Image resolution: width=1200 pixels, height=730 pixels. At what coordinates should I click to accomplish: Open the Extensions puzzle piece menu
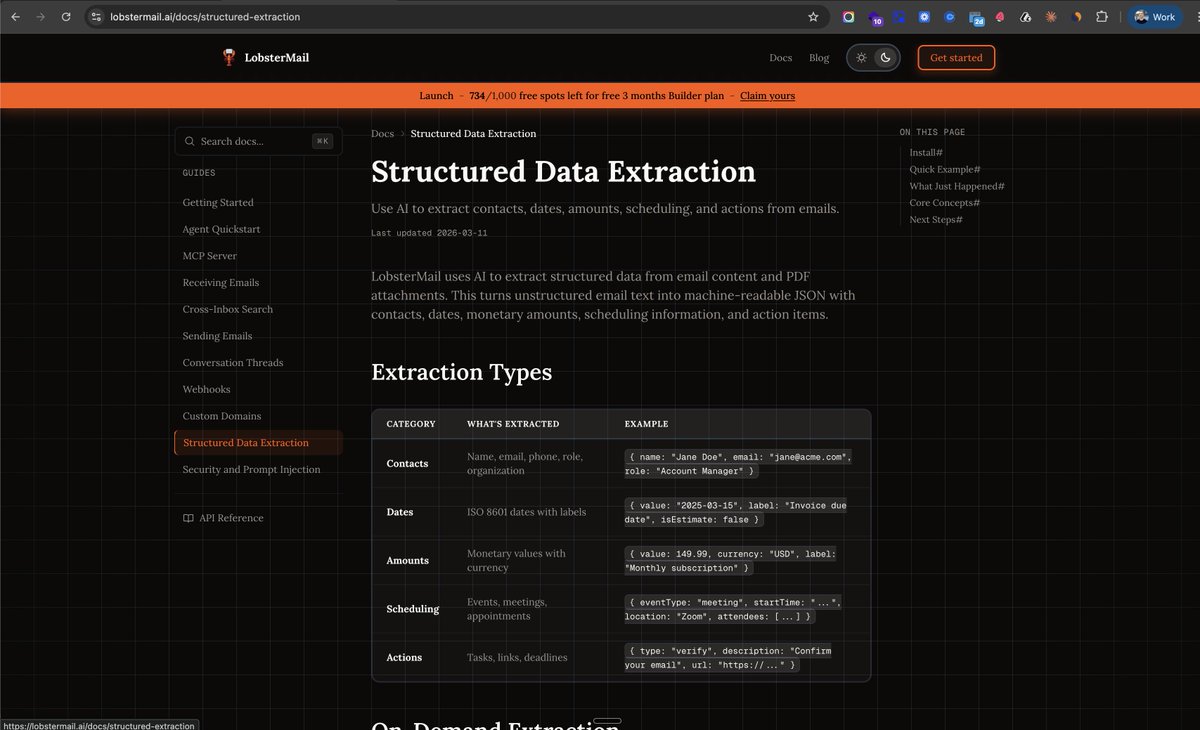1102,17
